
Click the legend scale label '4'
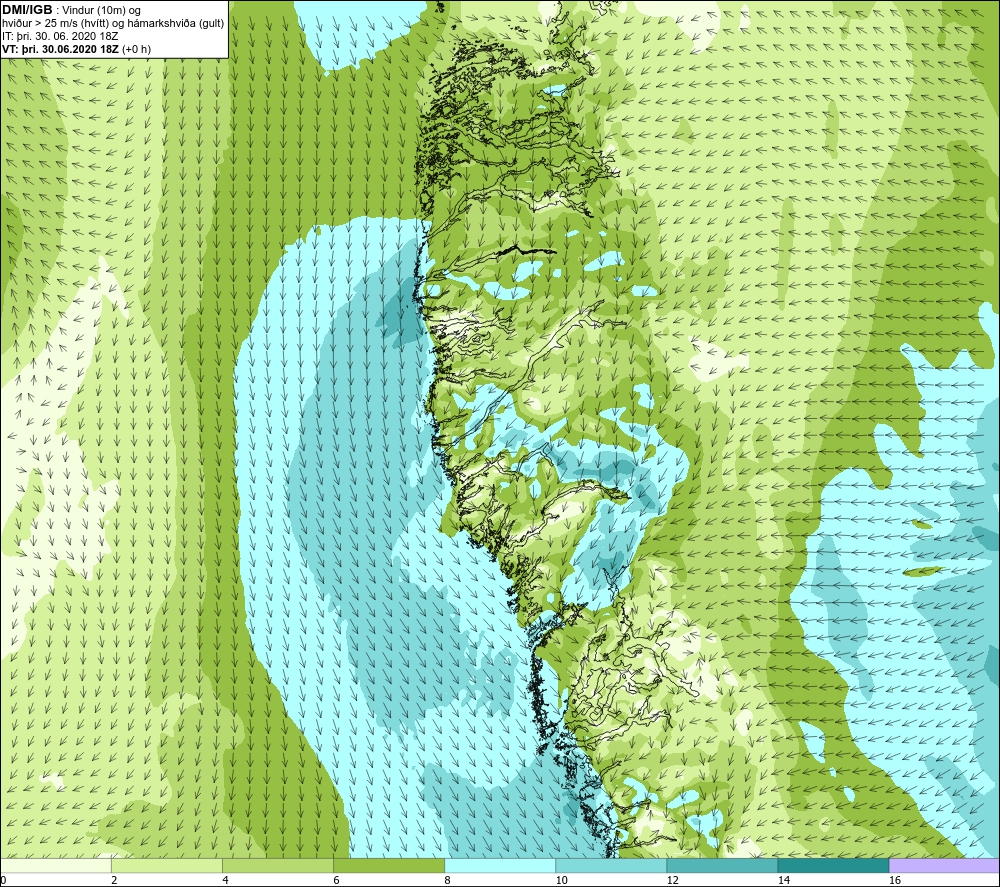coord(225,881)
